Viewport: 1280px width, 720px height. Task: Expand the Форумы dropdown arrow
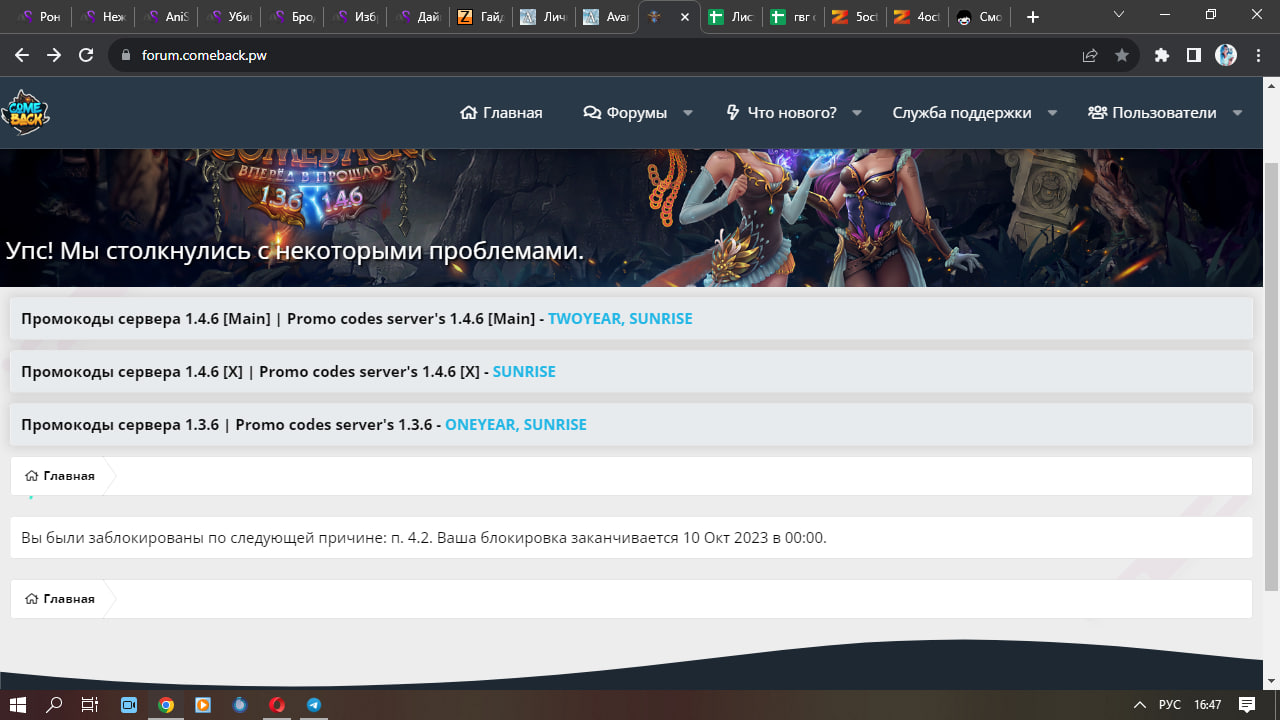point(688,113)
